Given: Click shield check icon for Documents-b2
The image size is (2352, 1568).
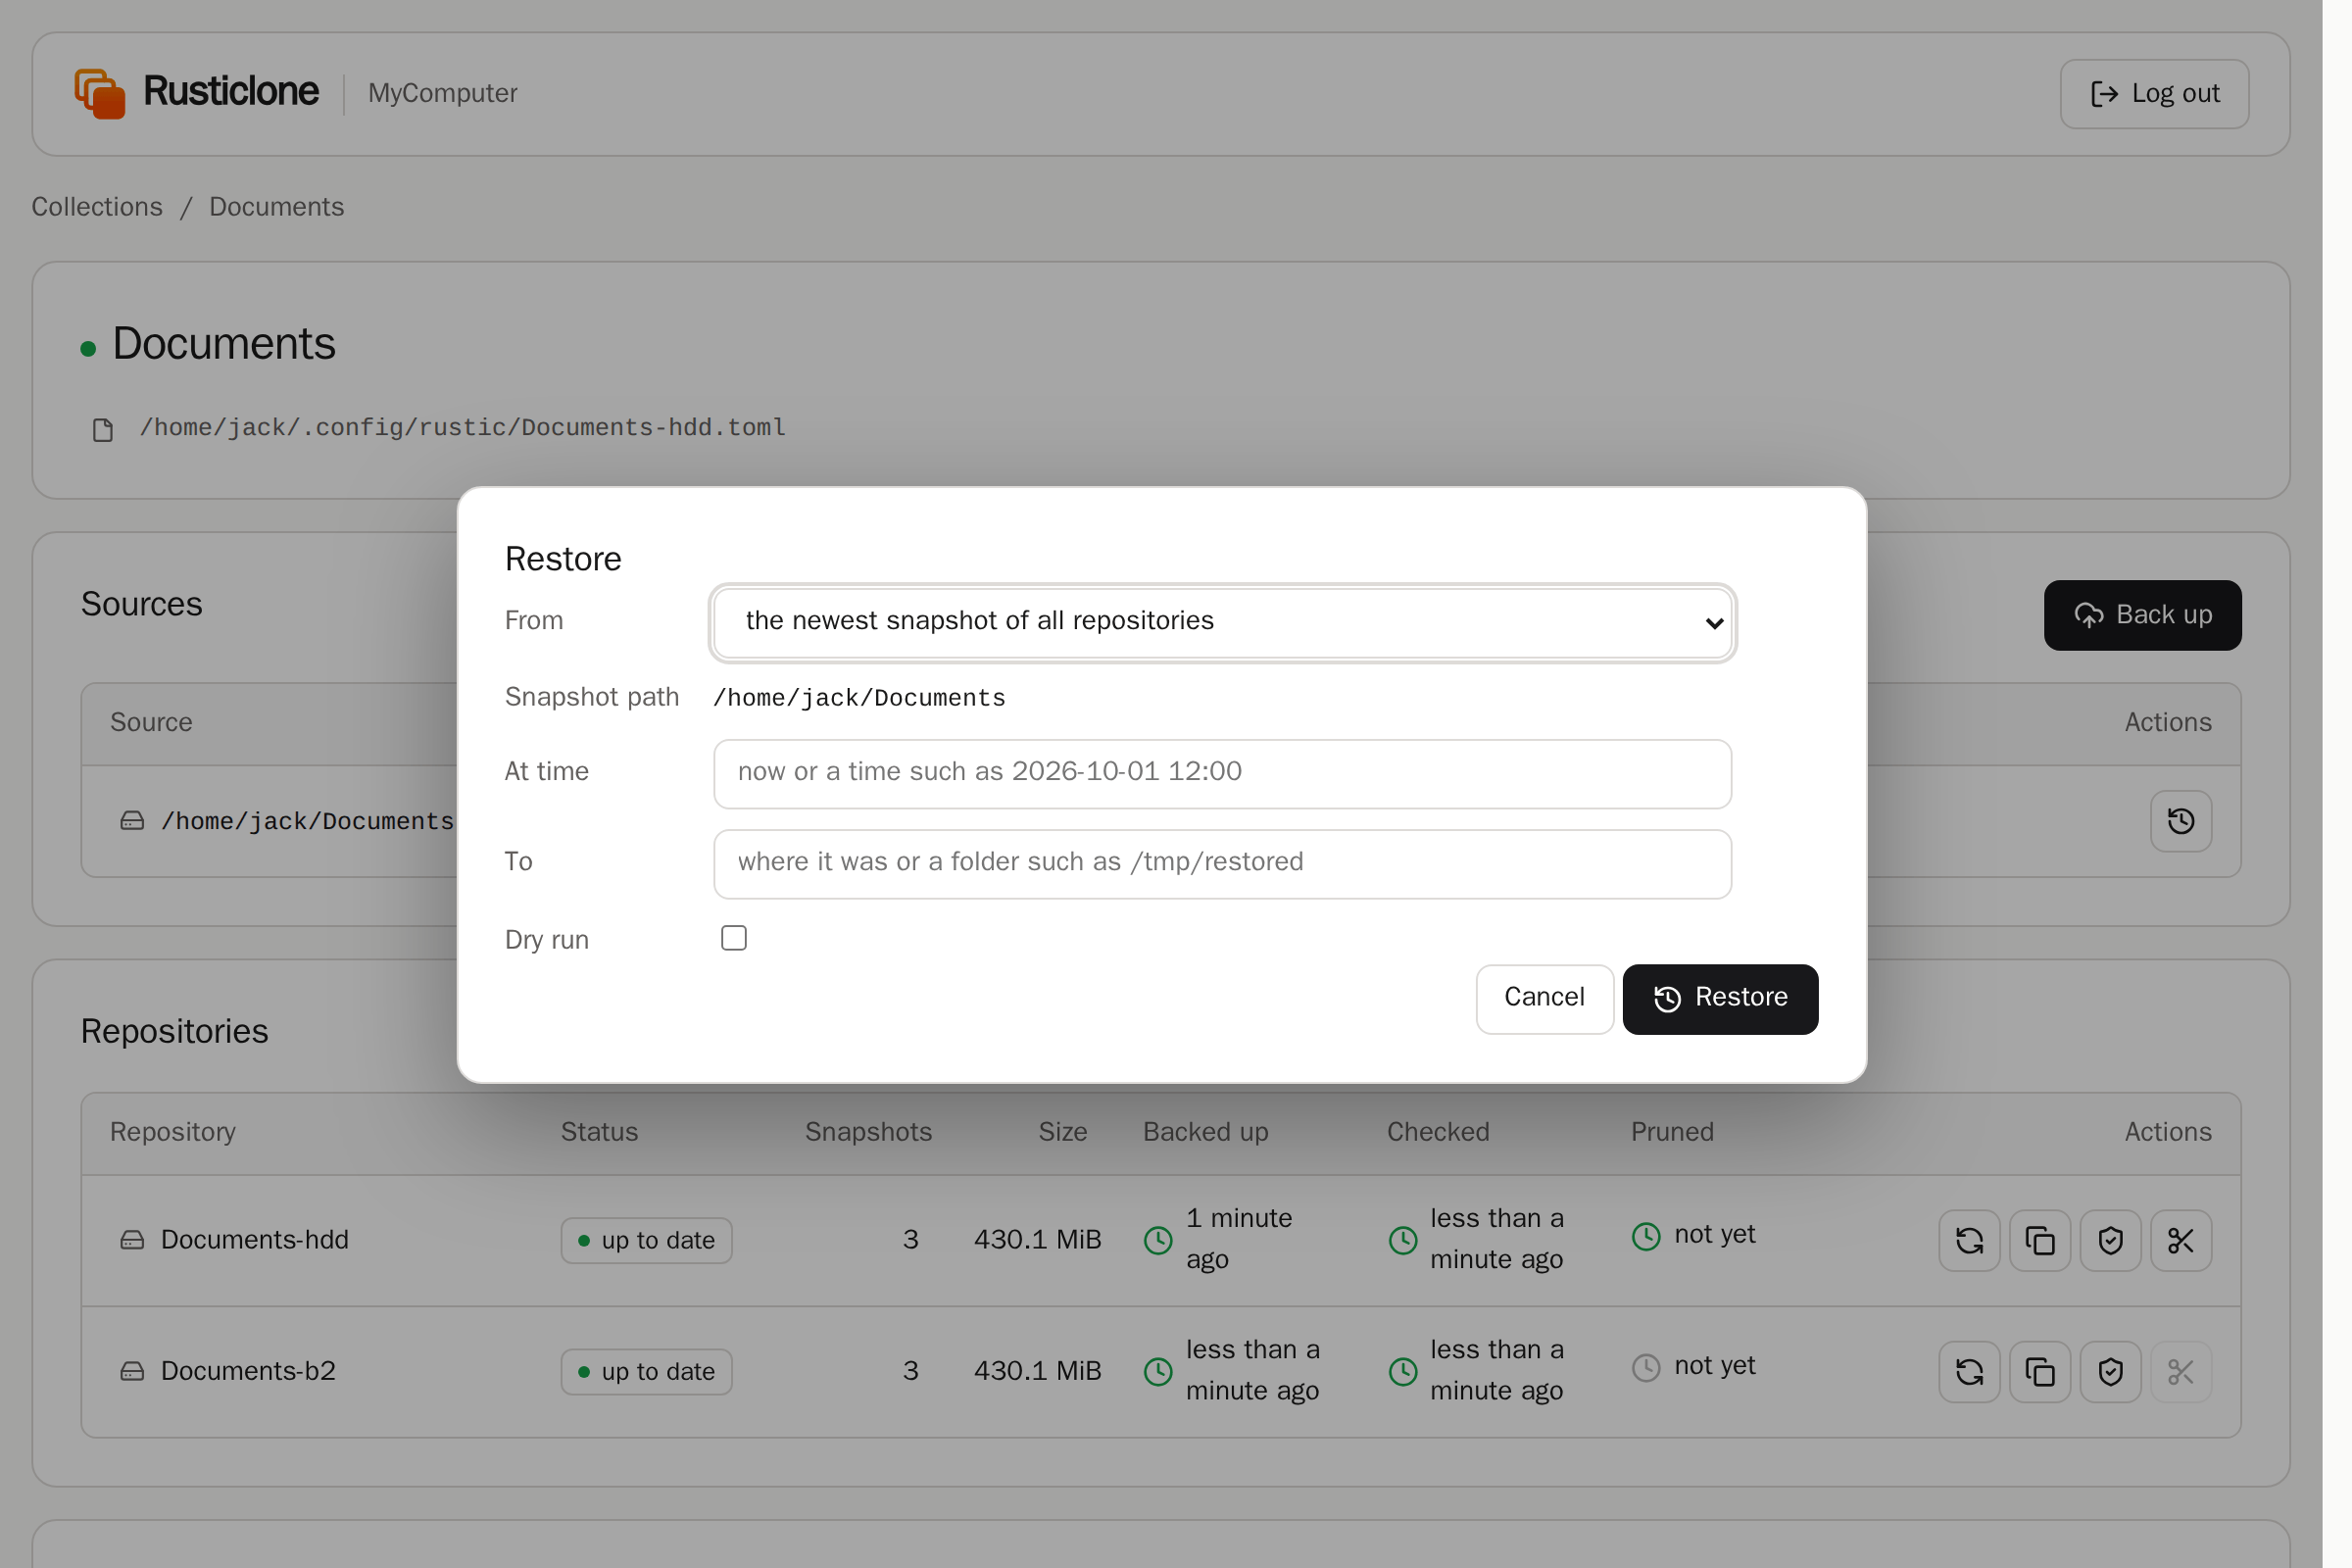Looking at the screenshot, I should [2110, 1371].
